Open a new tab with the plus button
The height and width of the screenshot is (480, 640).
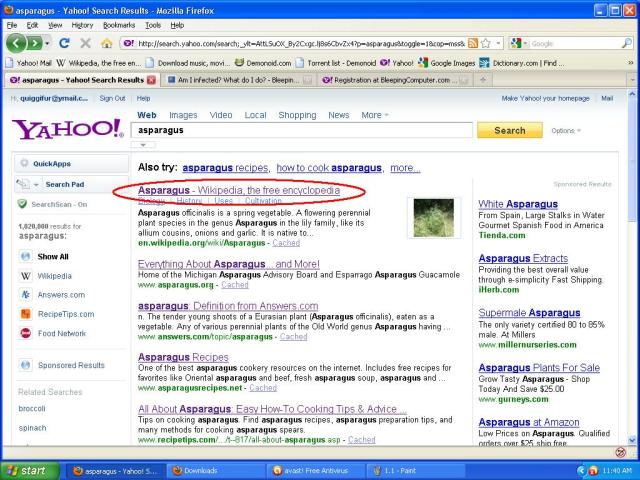coord(483,80)
